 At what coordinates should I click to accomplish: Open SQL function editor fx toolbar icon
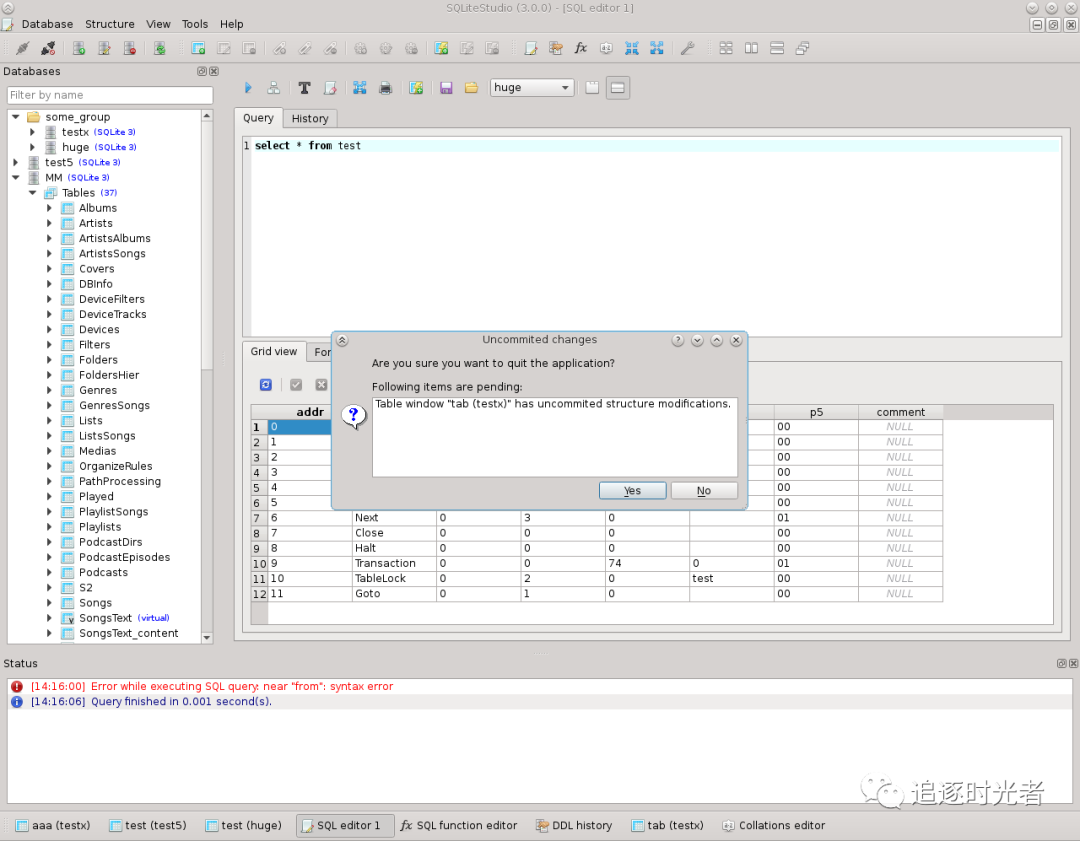[581, 48]
